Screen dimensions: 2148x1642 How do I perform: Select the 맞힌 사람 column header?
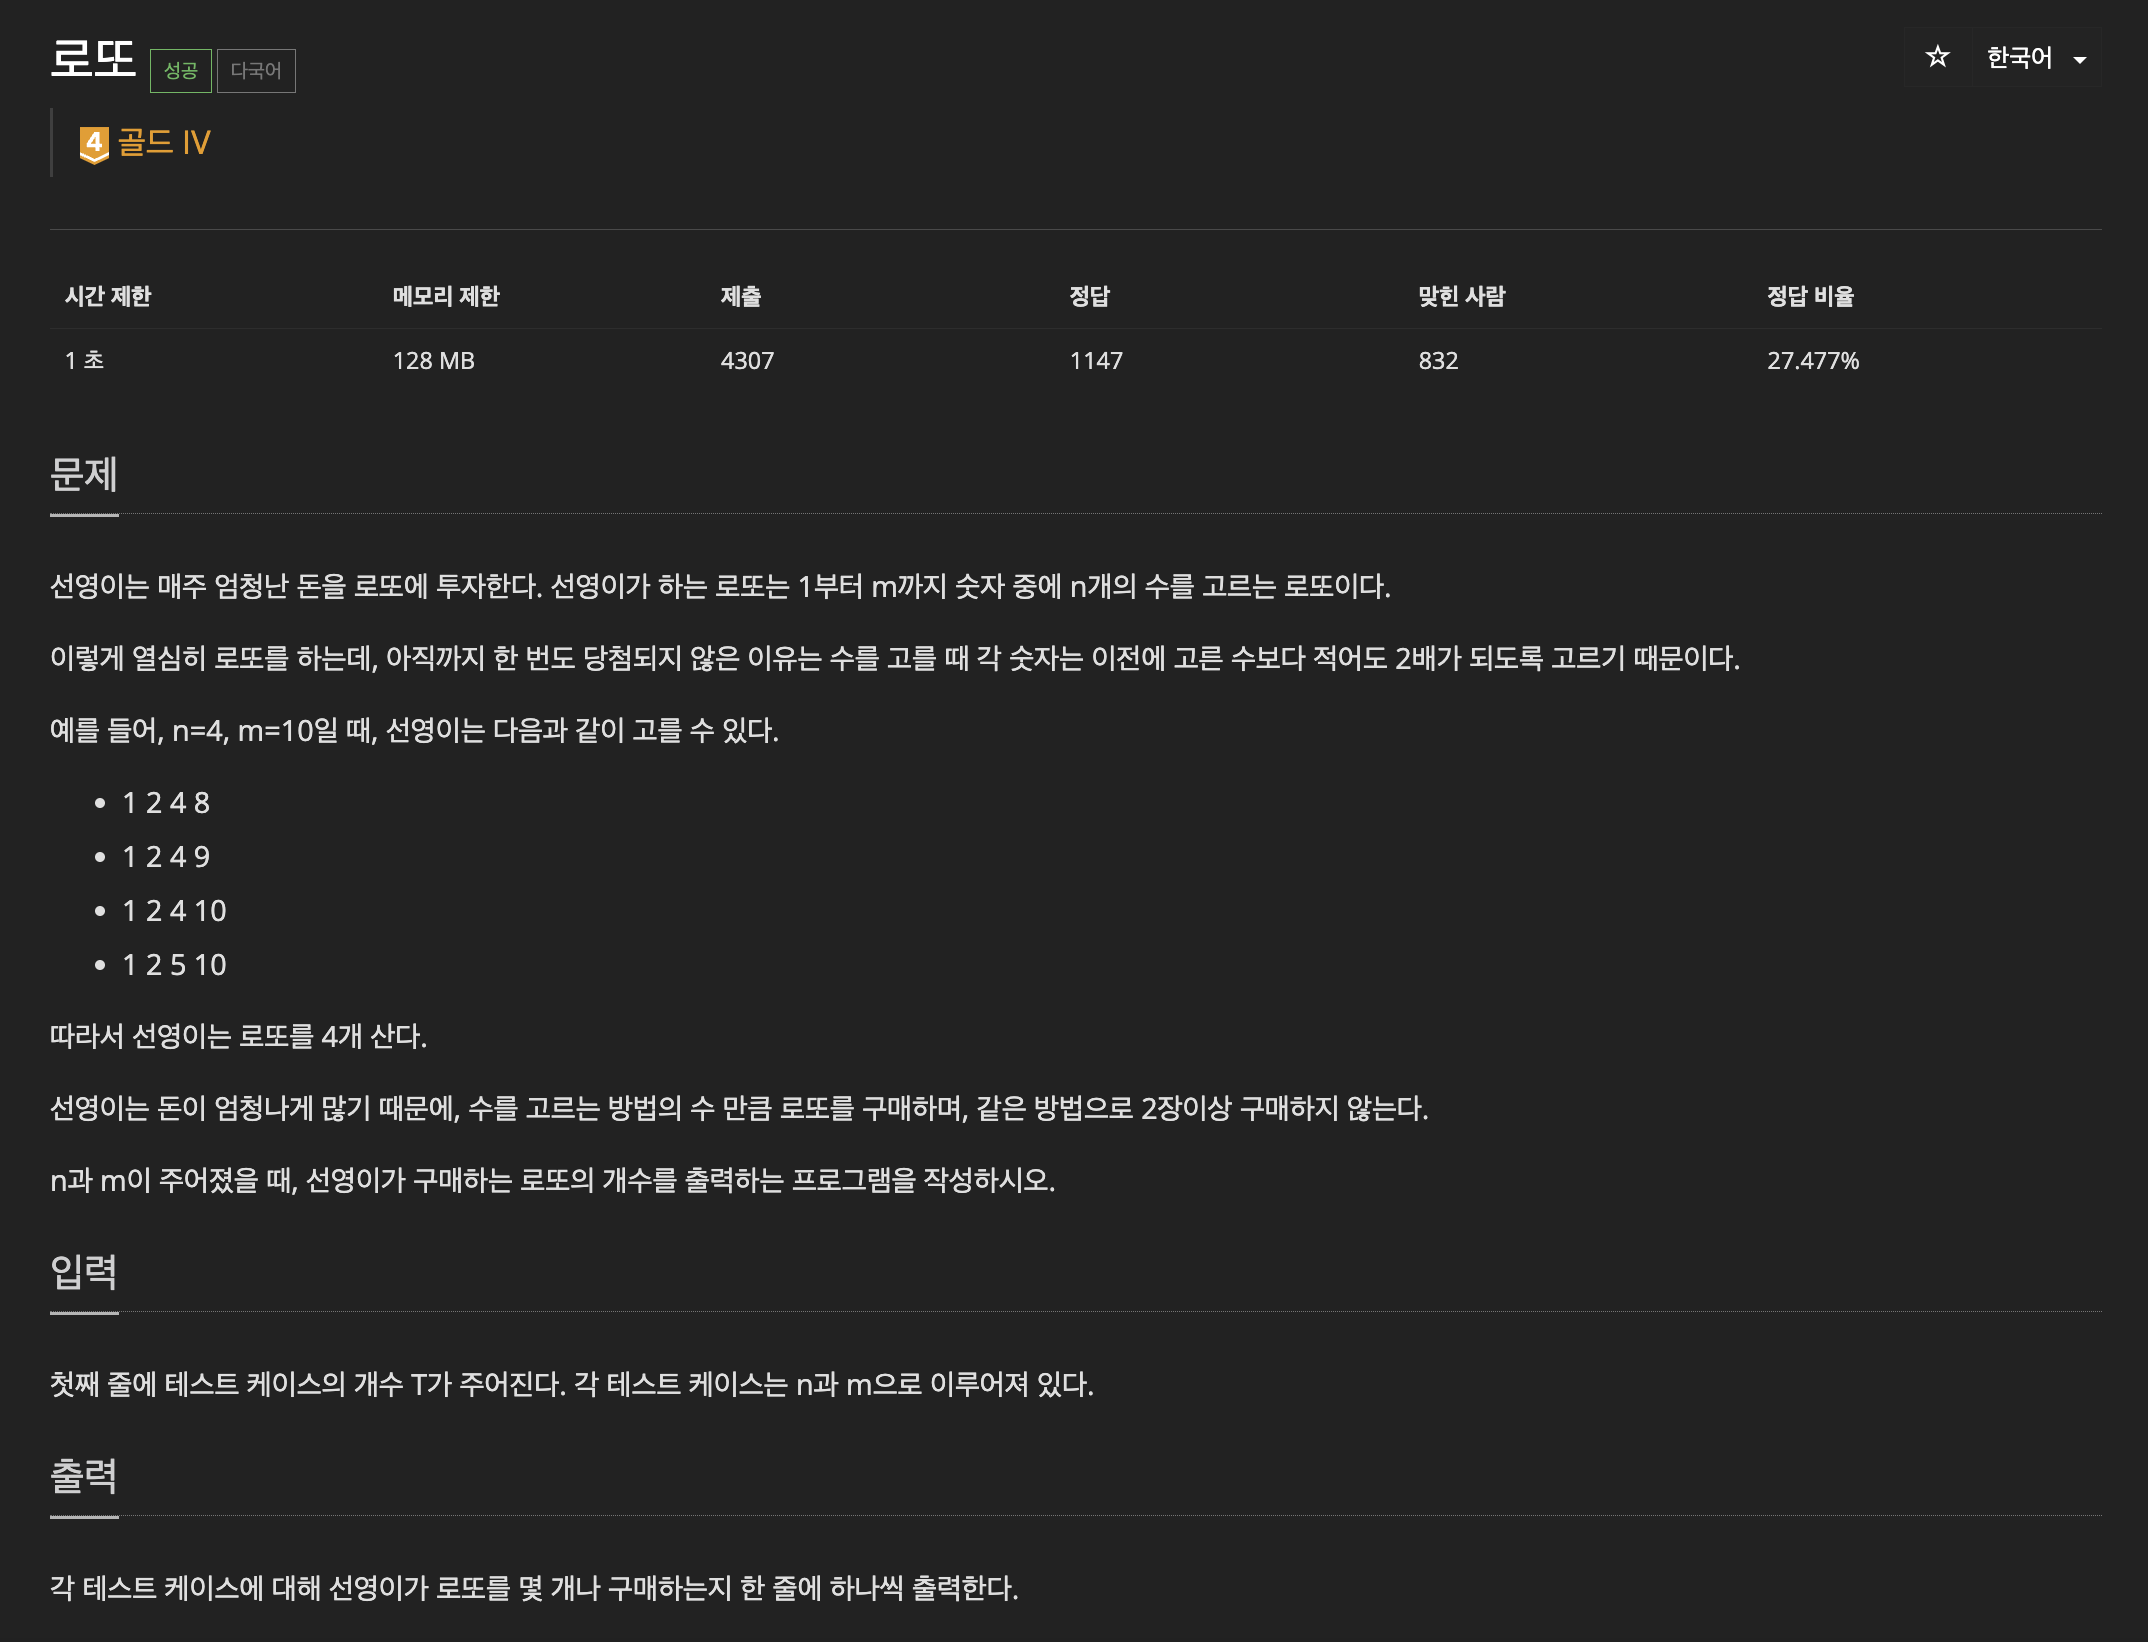click(x=1461, y=296)
